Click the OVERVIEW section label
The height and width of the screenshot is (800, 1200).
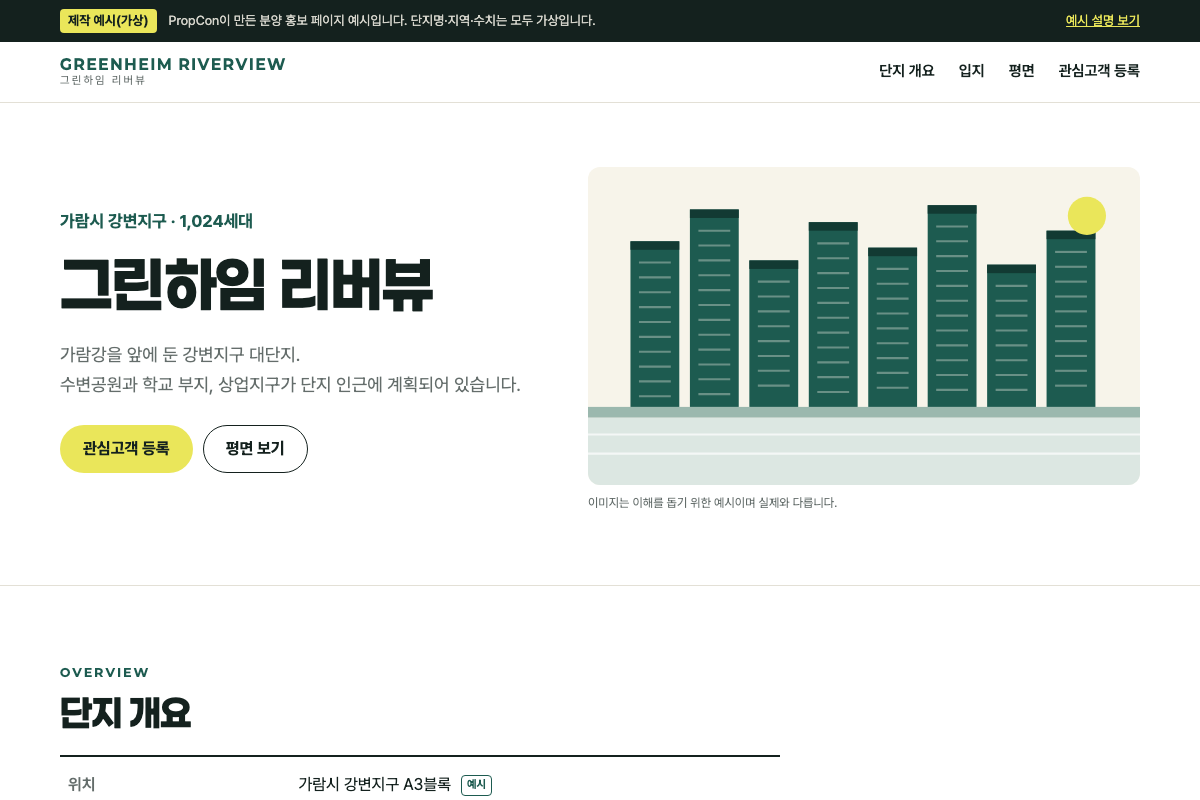(x=105, y=672)
